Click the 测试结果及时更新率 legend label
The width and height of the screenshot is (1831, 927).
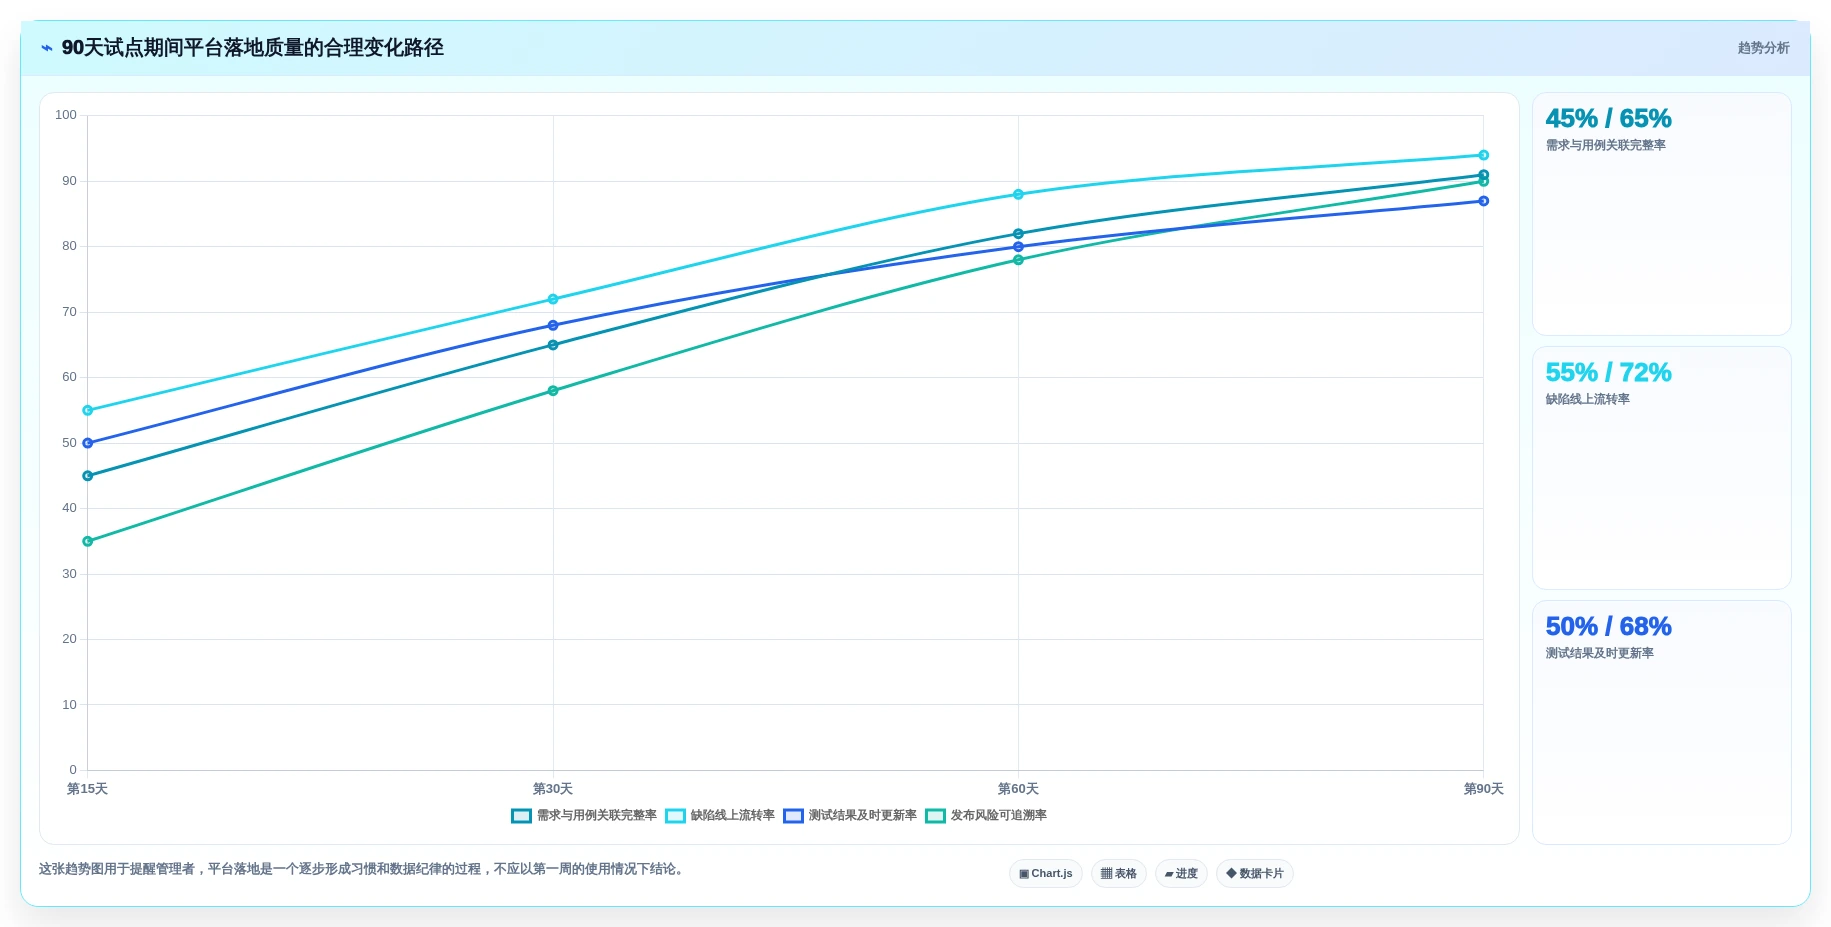pos(863,816)
